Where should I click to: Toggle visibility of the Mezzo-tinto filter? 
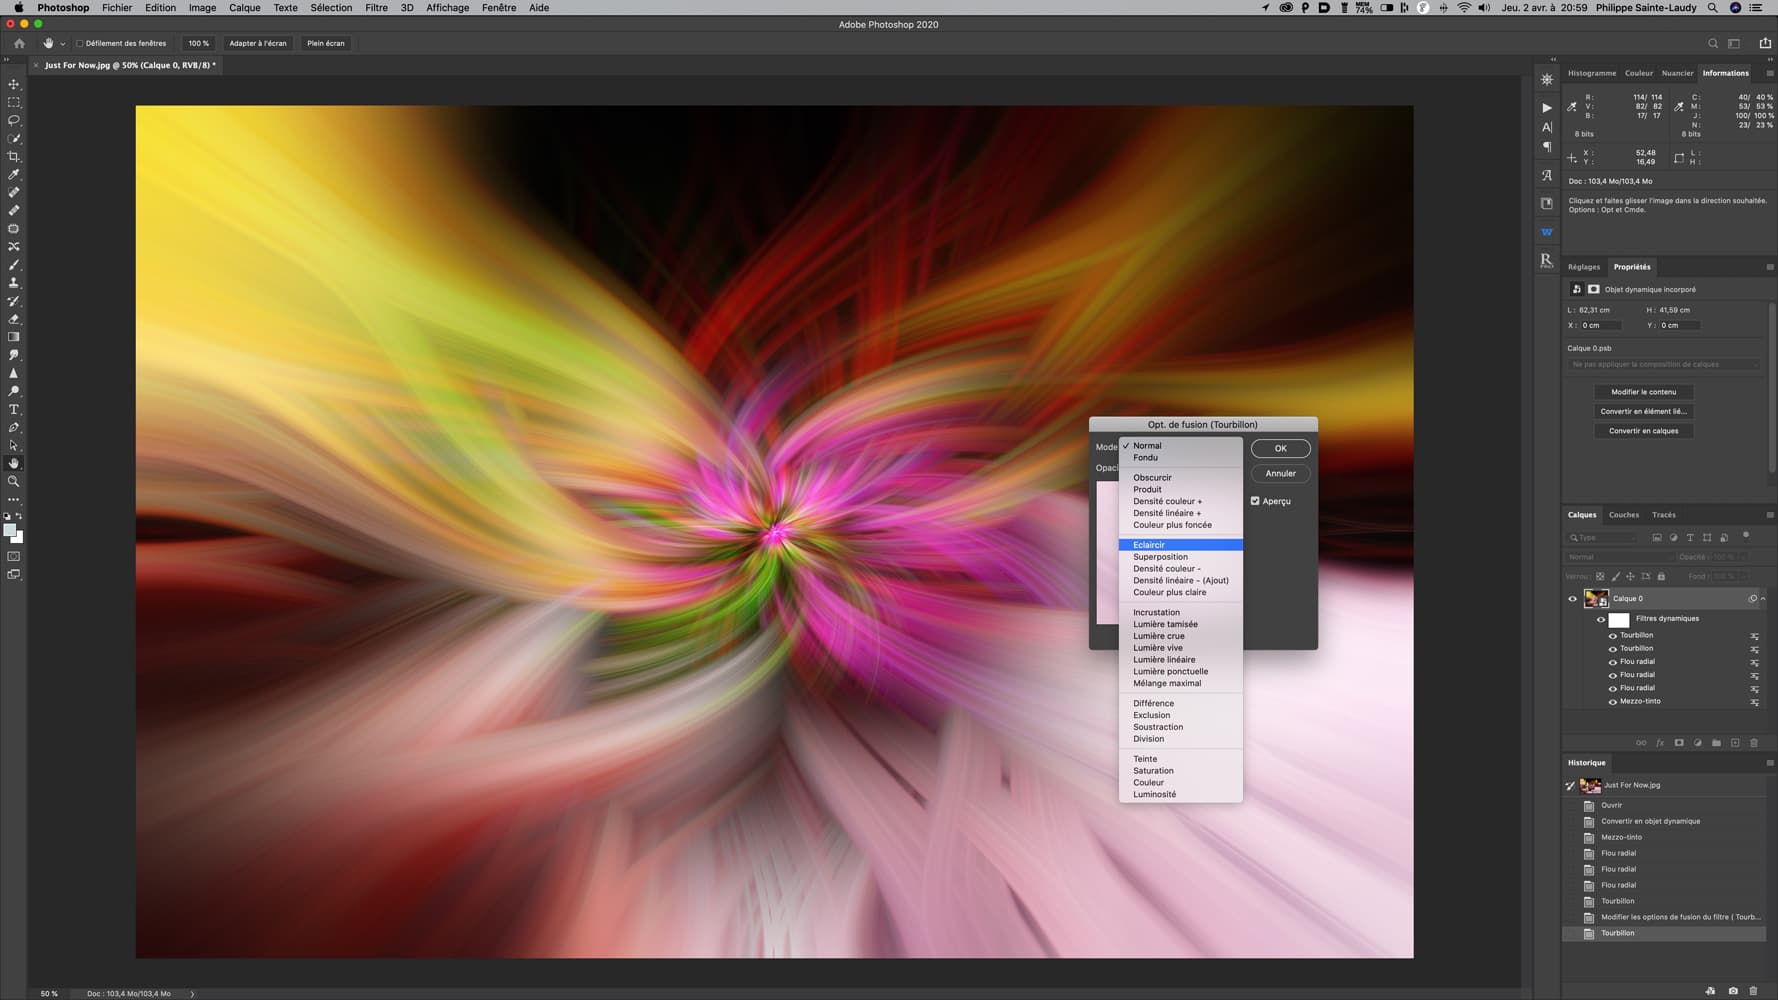point(1612,702)
